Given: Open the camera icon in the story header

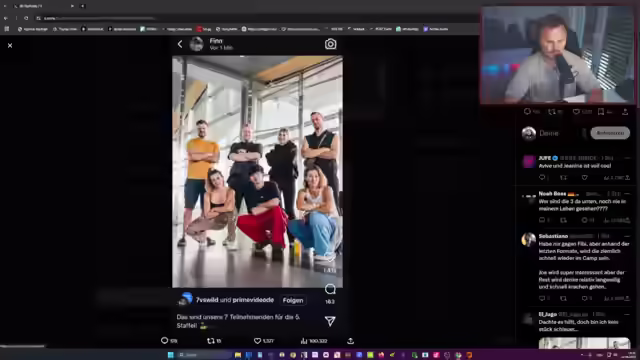Looking at the screenshot, I should (x=330, y=44).
